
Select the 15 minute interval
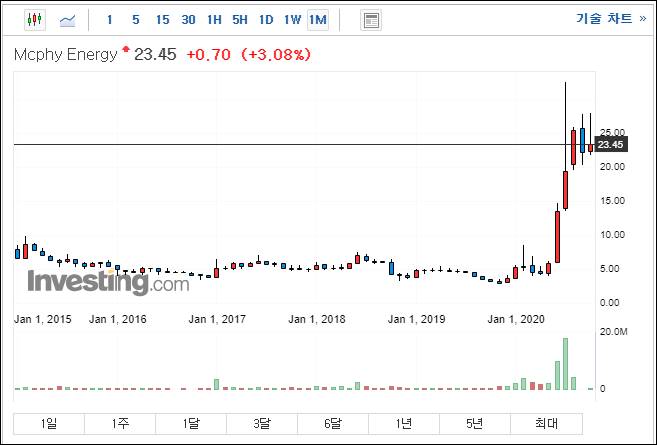[163, 20]
